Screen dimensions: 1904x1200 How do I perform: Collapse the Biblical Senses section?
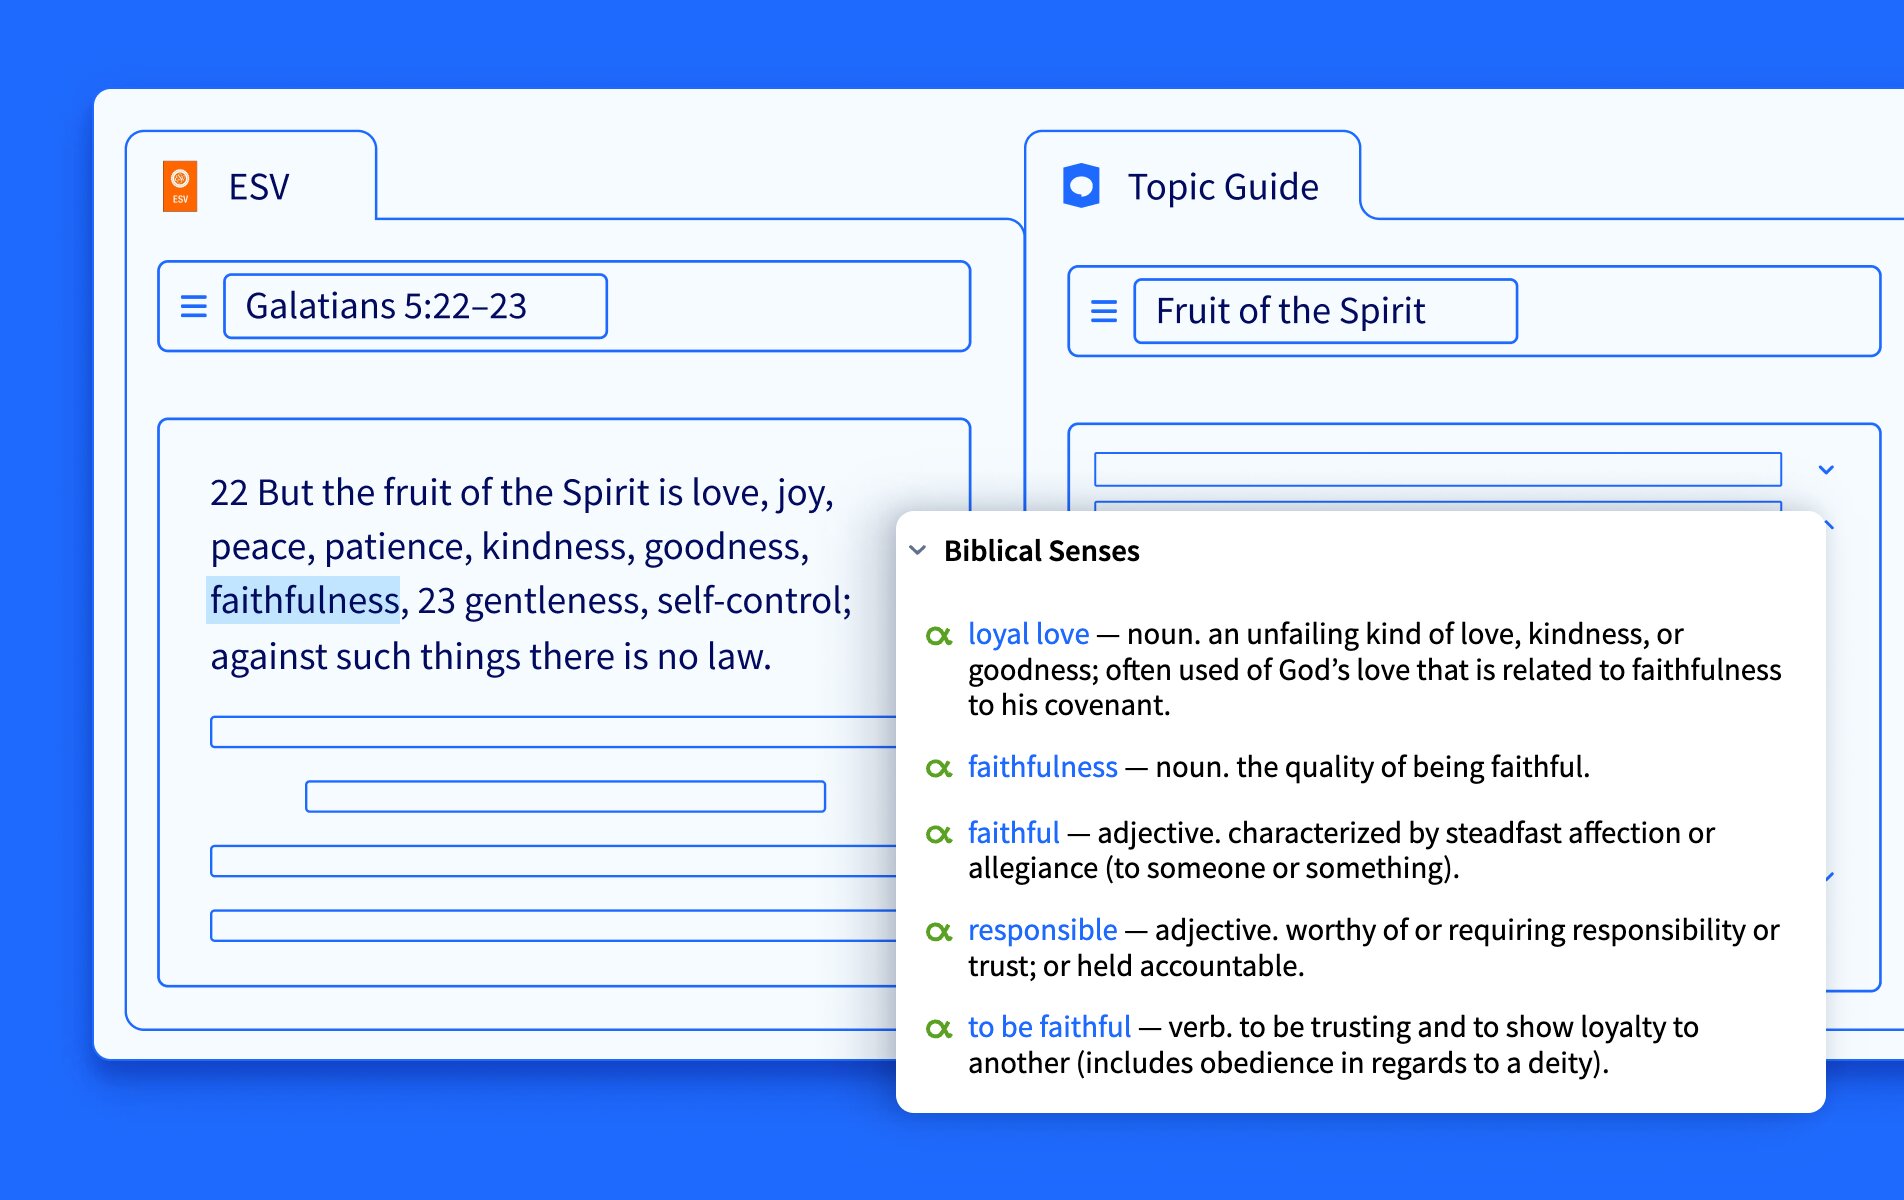click(x=918, y=550)
